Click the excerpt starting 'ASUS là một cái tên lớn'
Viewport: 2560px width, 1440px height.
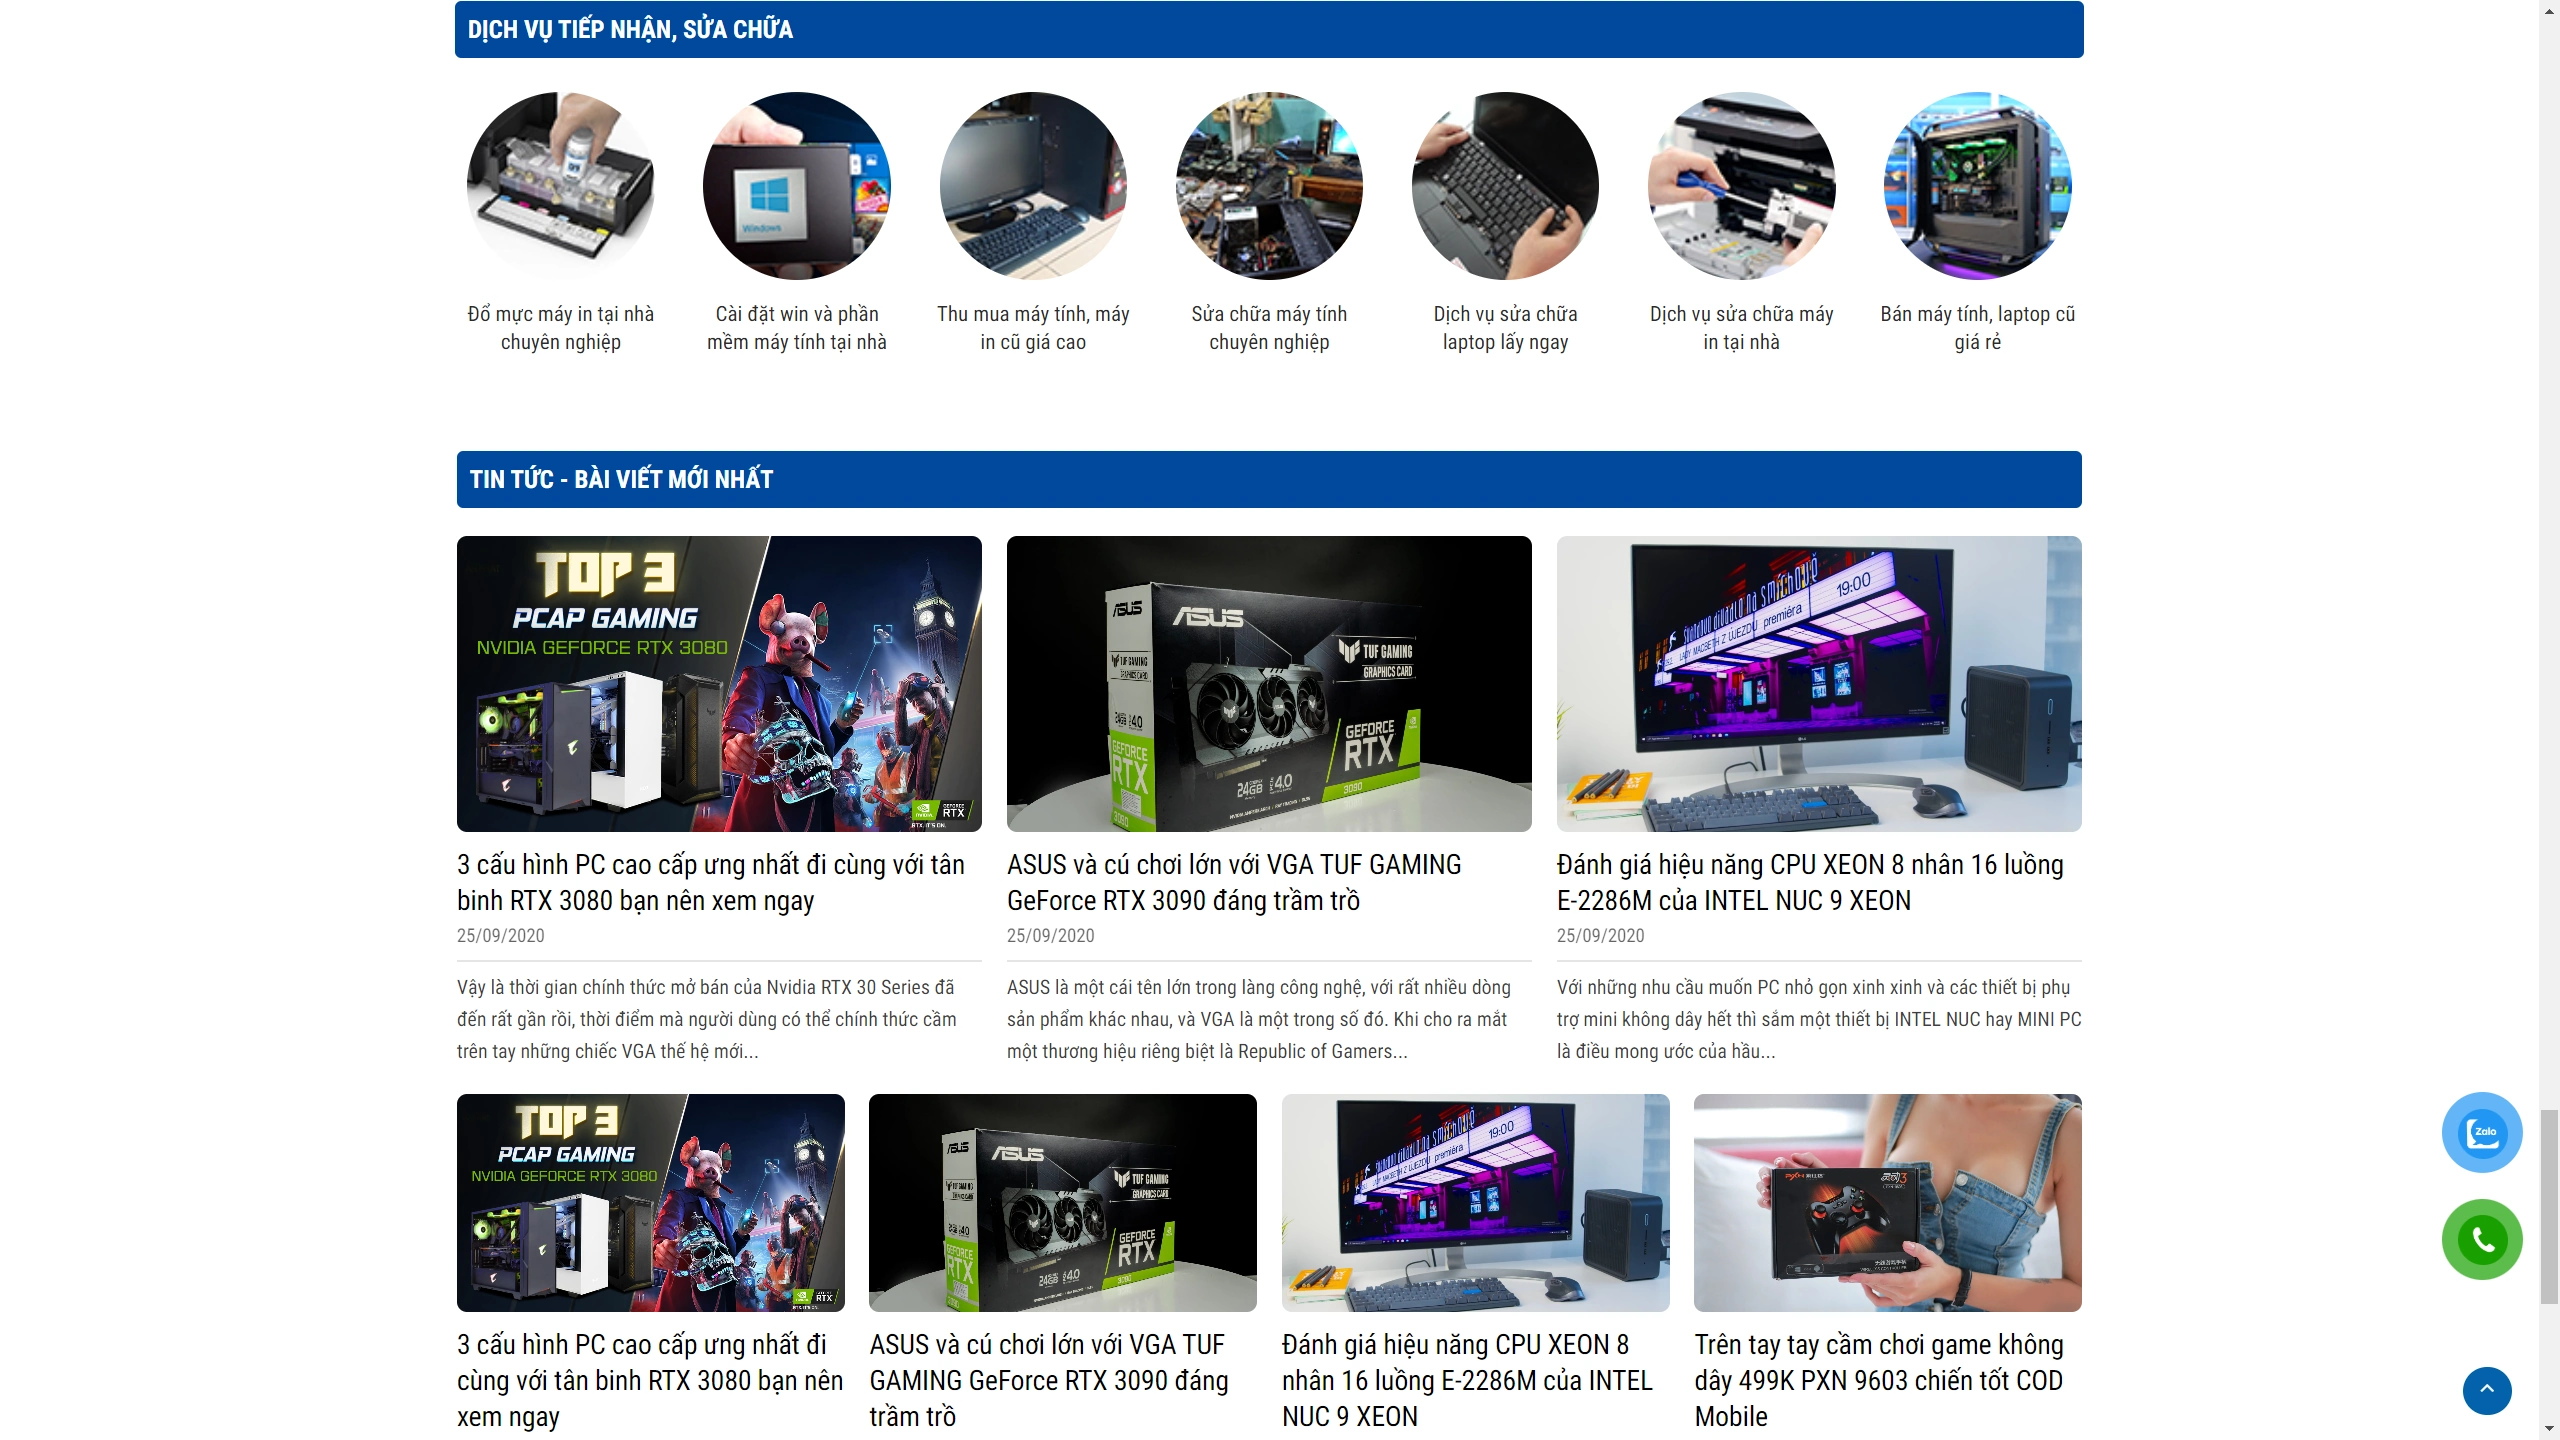pos(1259,1019)
